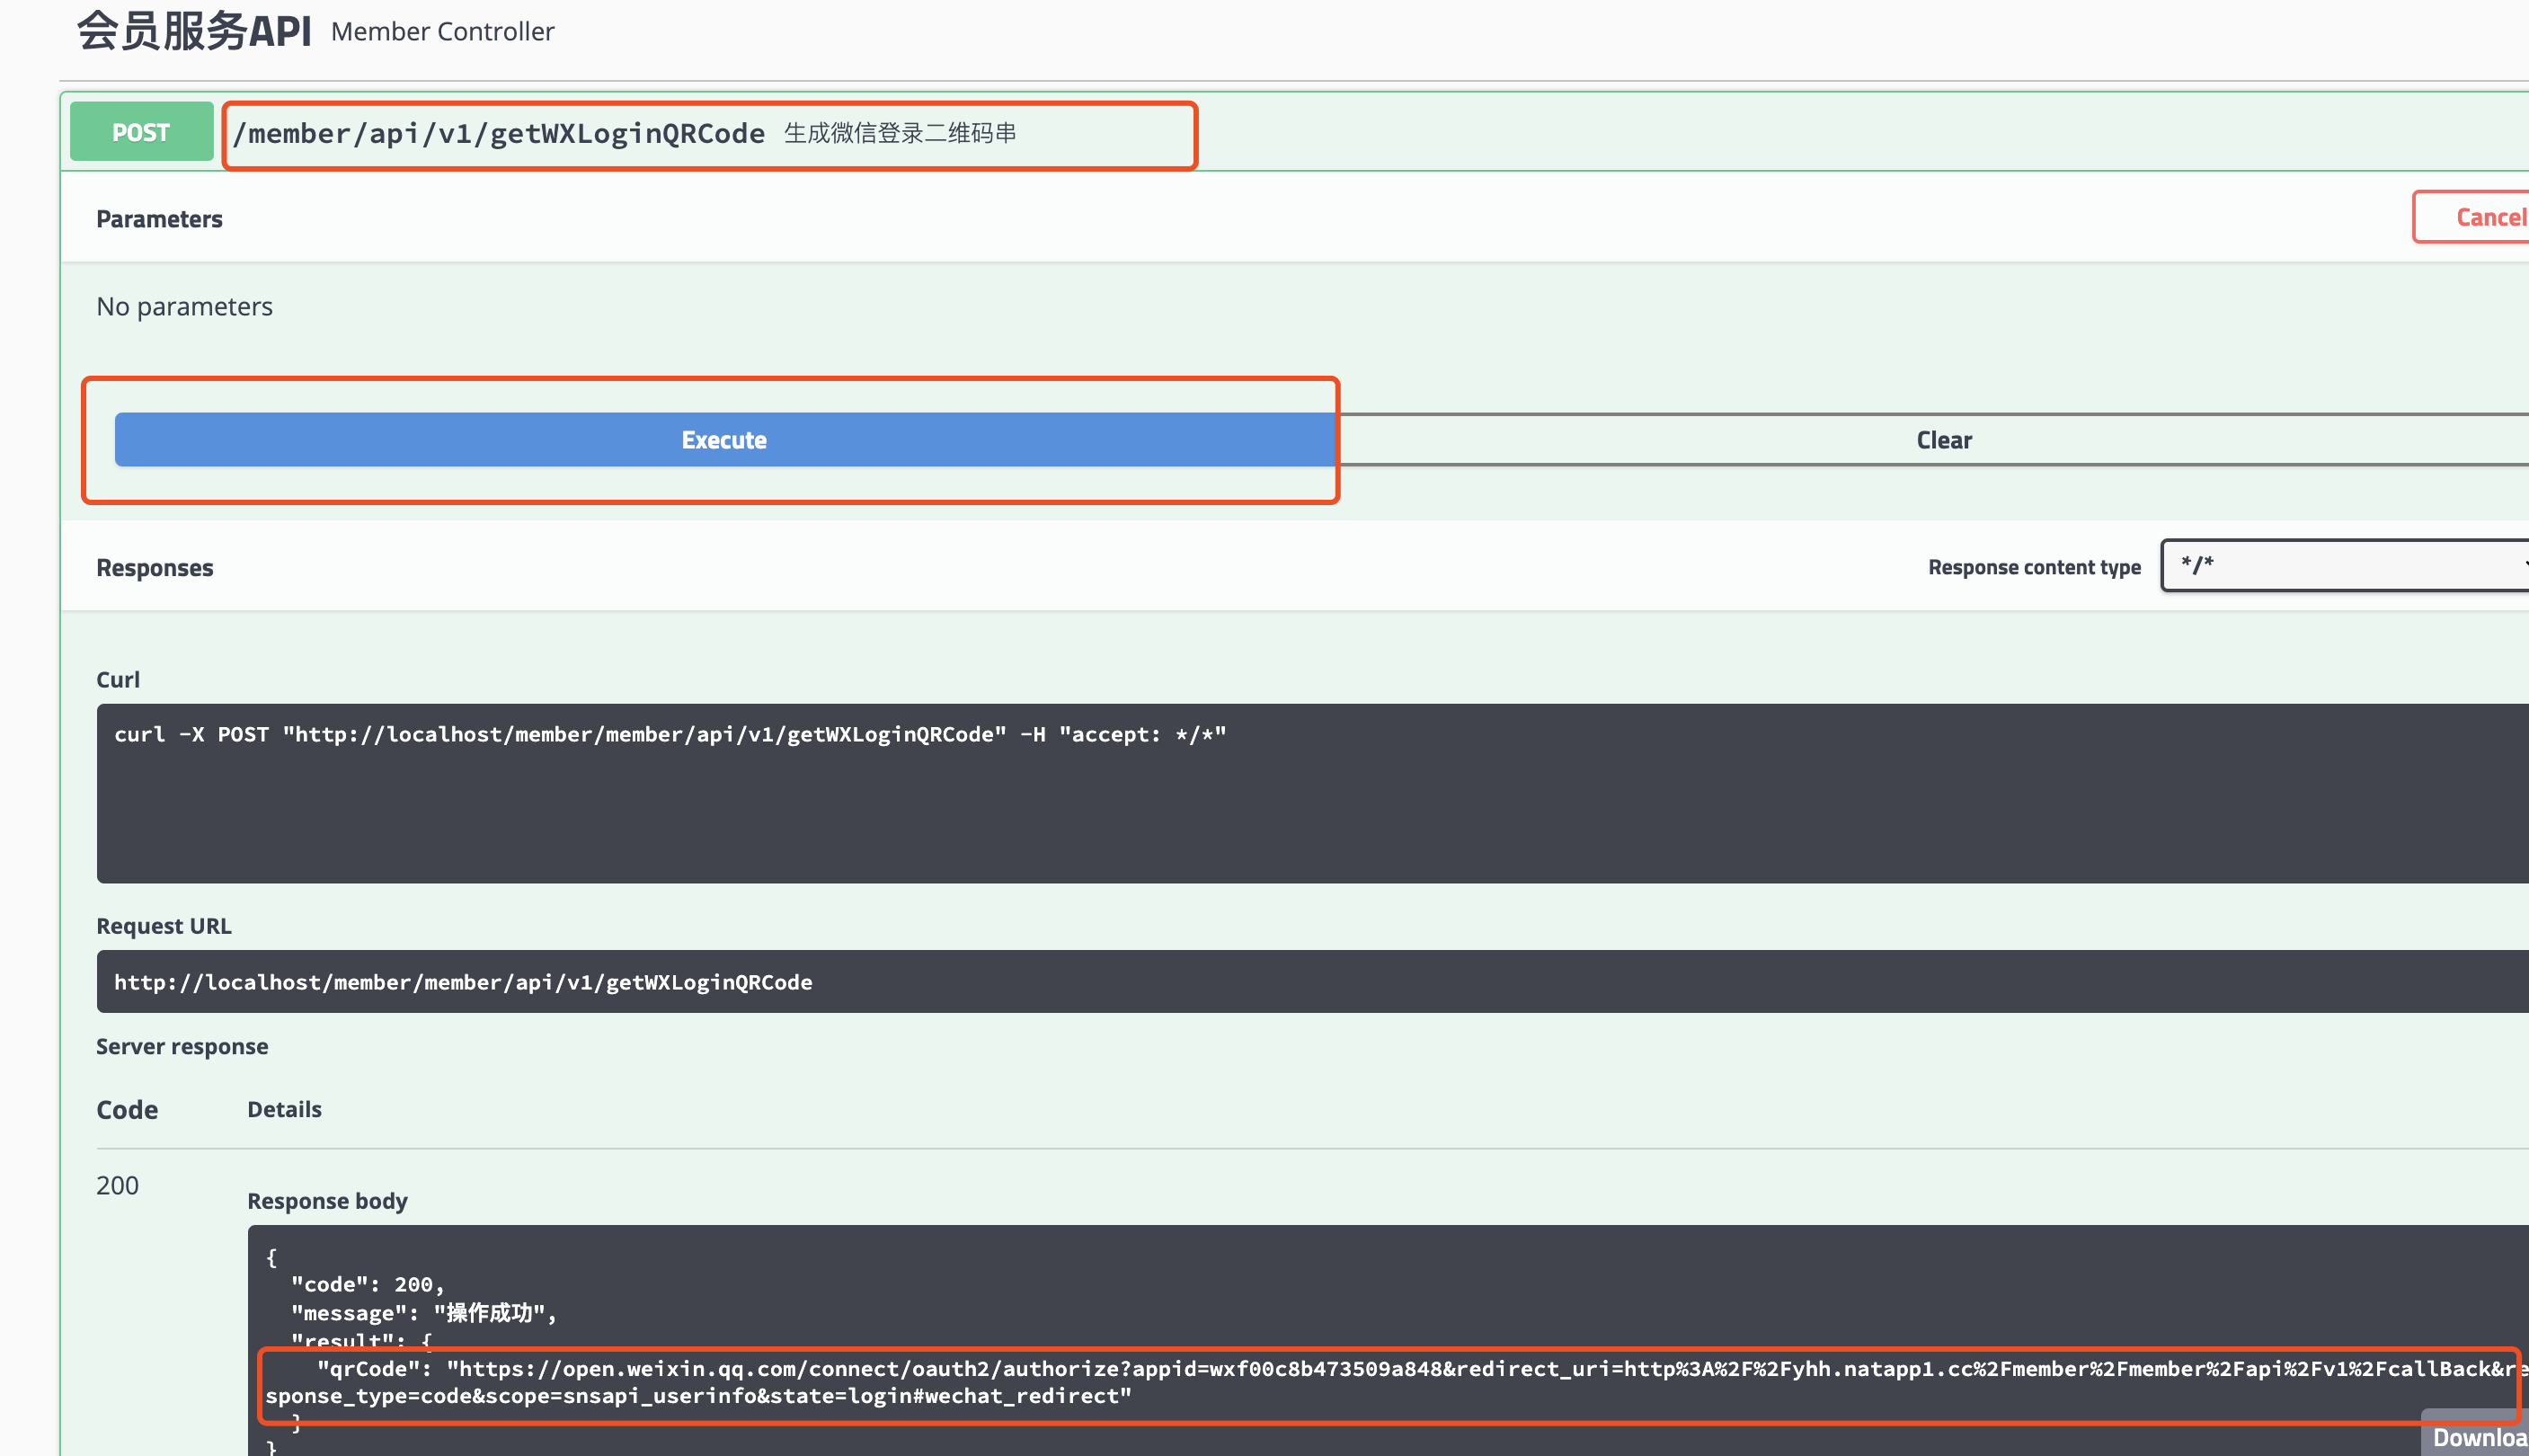Click the Response content type label

(x=2033, y=567)
